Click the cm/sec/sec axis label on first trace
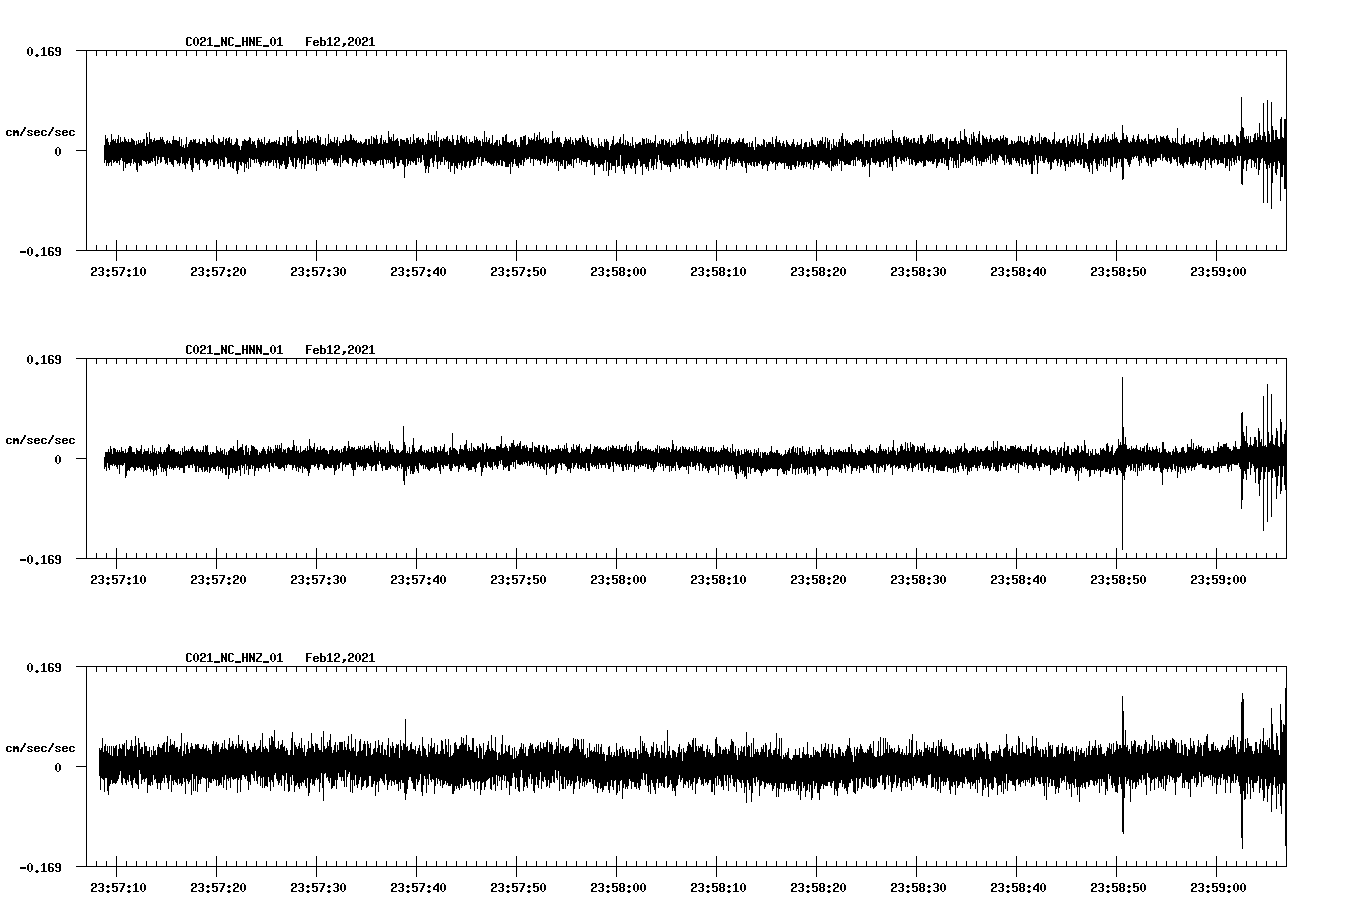This screenshot has width=1358, height=924. coord(41,131)
